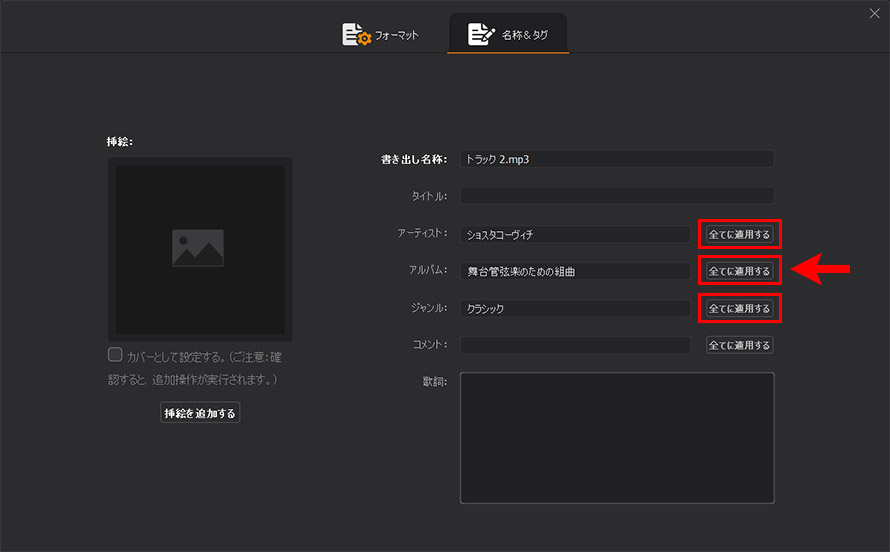The width and height of the screenshot is (890, 552).
Task: Close the dialog with the X button
Action: point(874,13)
